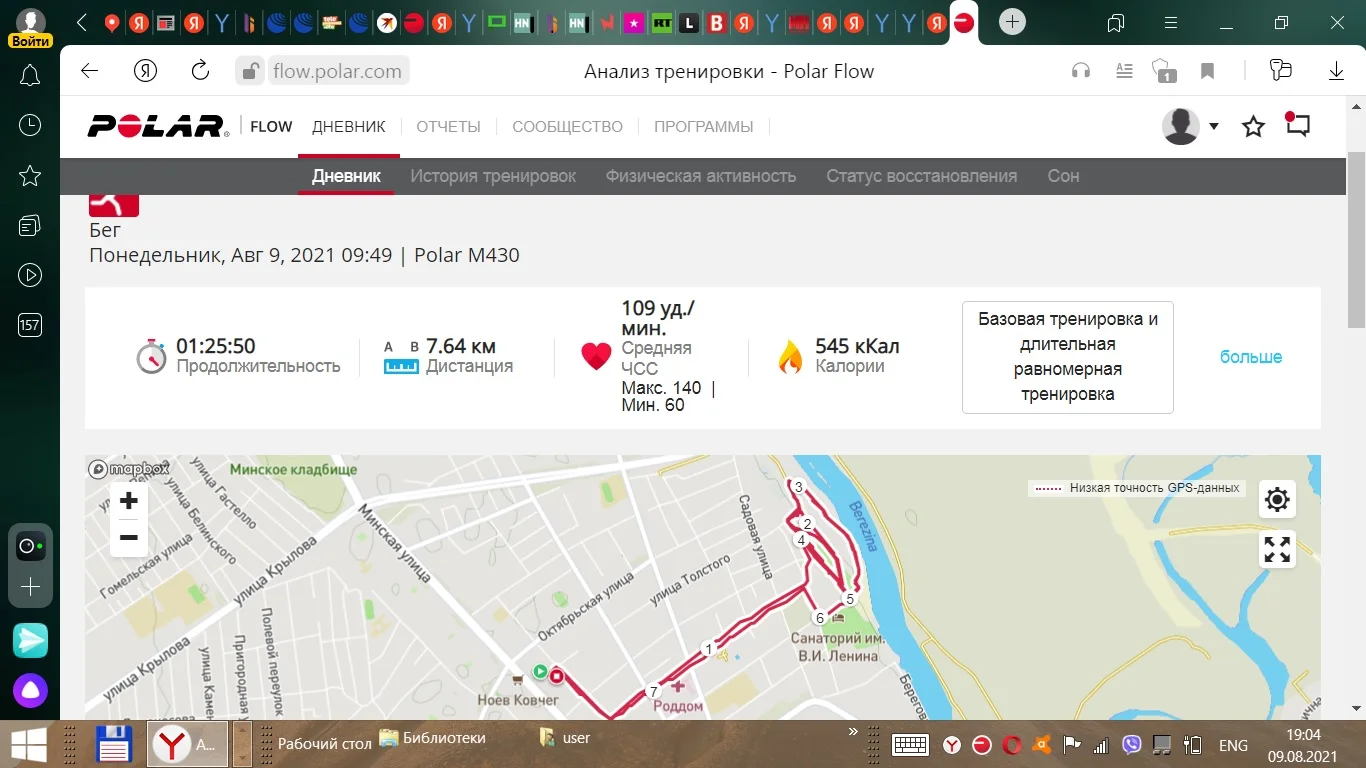Toggle read-aloud headphones icon
This screenshot has width=1366, height=768.
(x=1080, y=71)
